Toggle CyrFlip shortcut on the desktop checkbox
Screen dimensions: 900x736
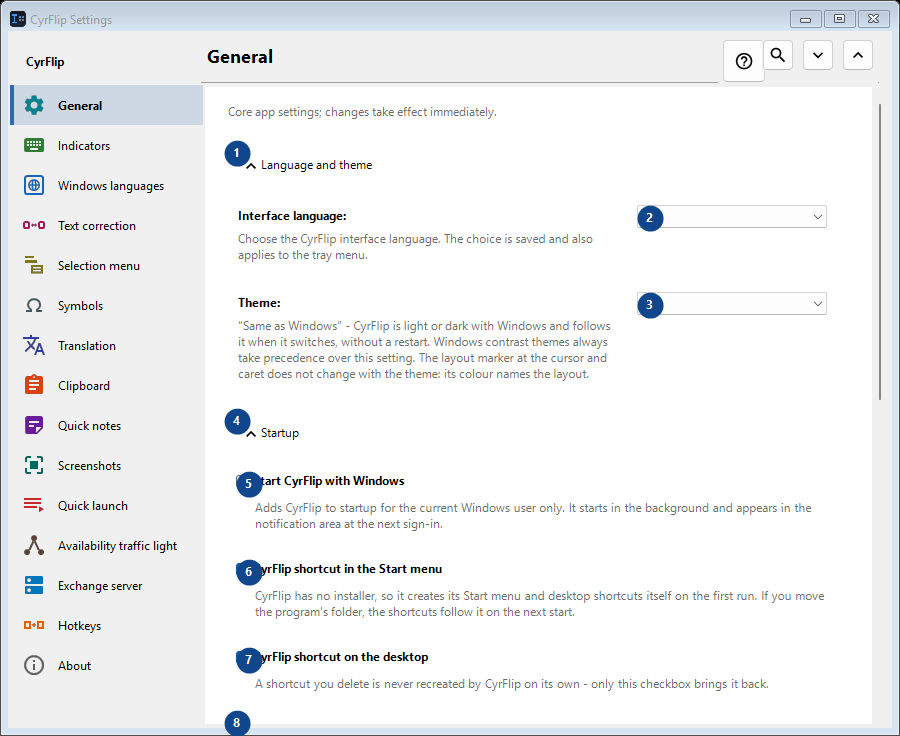[x=242, y=656]
